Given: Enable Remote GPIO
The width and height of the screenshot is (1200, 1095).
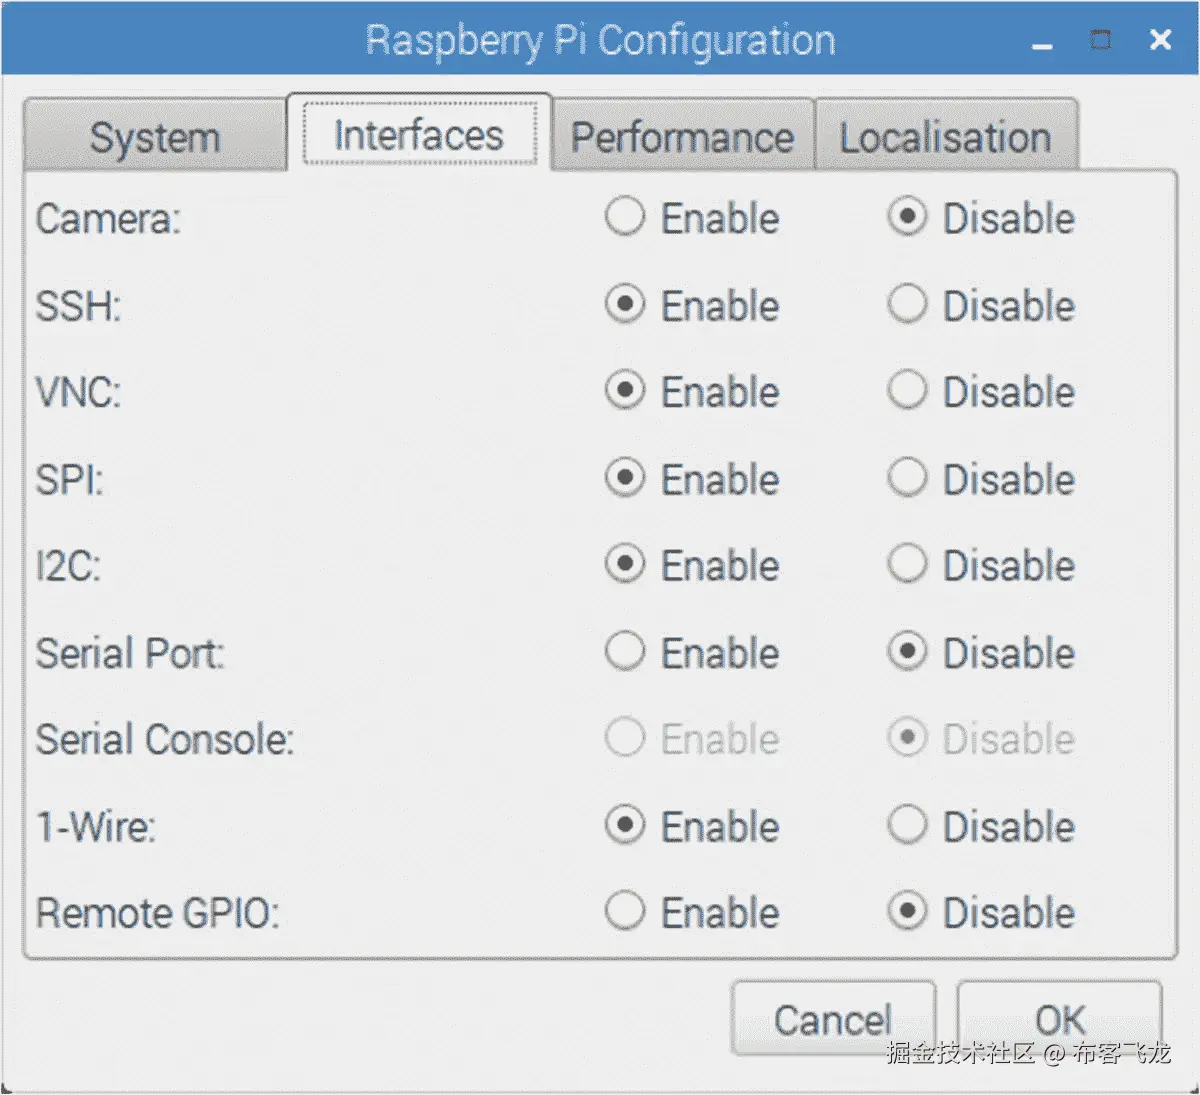Looking at the screenshot, I should pyautogui.click(x=625, y=912).
